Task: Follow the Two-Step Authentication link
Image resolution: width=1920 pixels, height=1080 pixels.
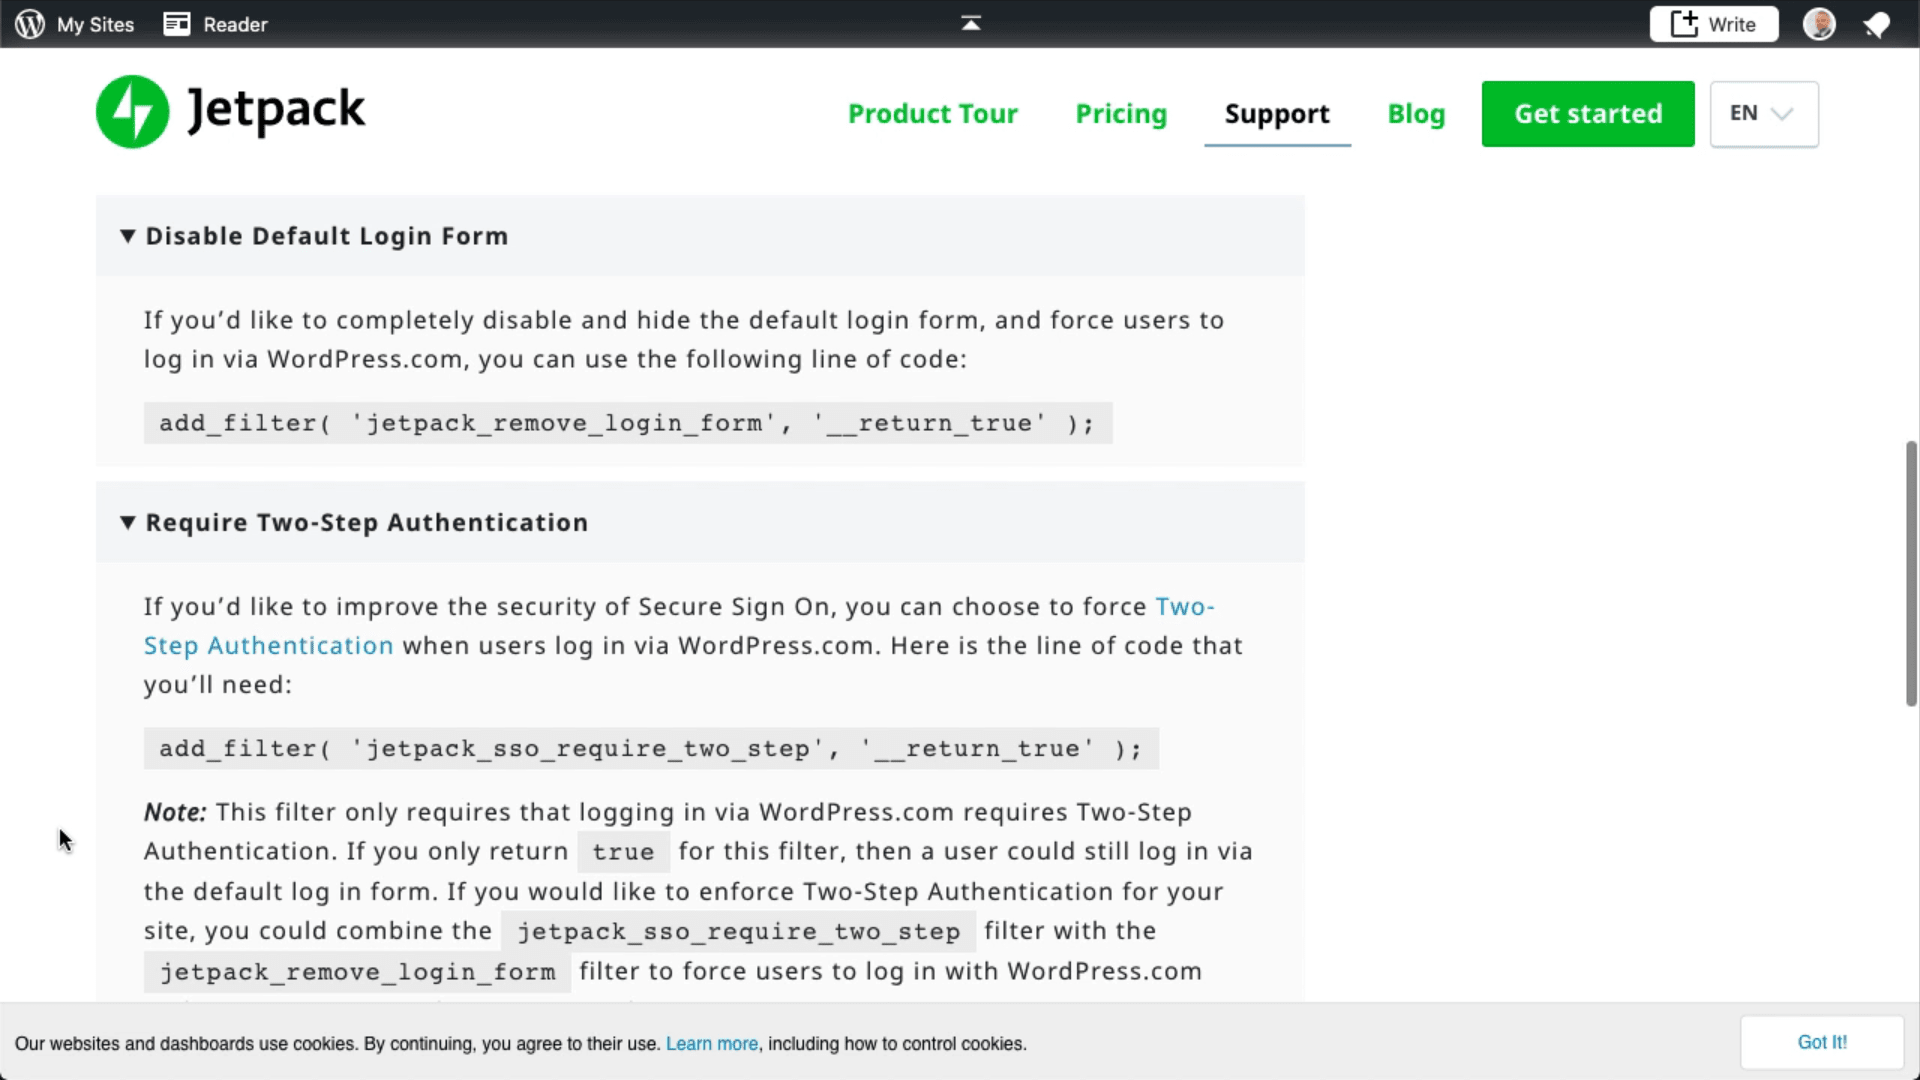Action: coord(268,645)
